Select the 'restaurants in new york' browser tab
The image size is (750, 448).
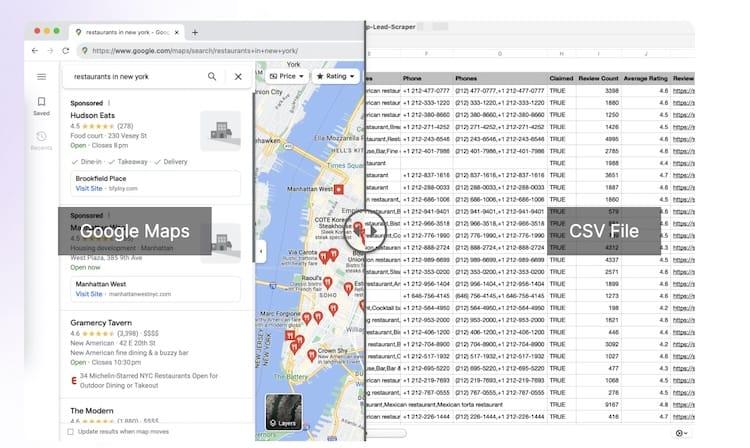(x=127, y=33)
